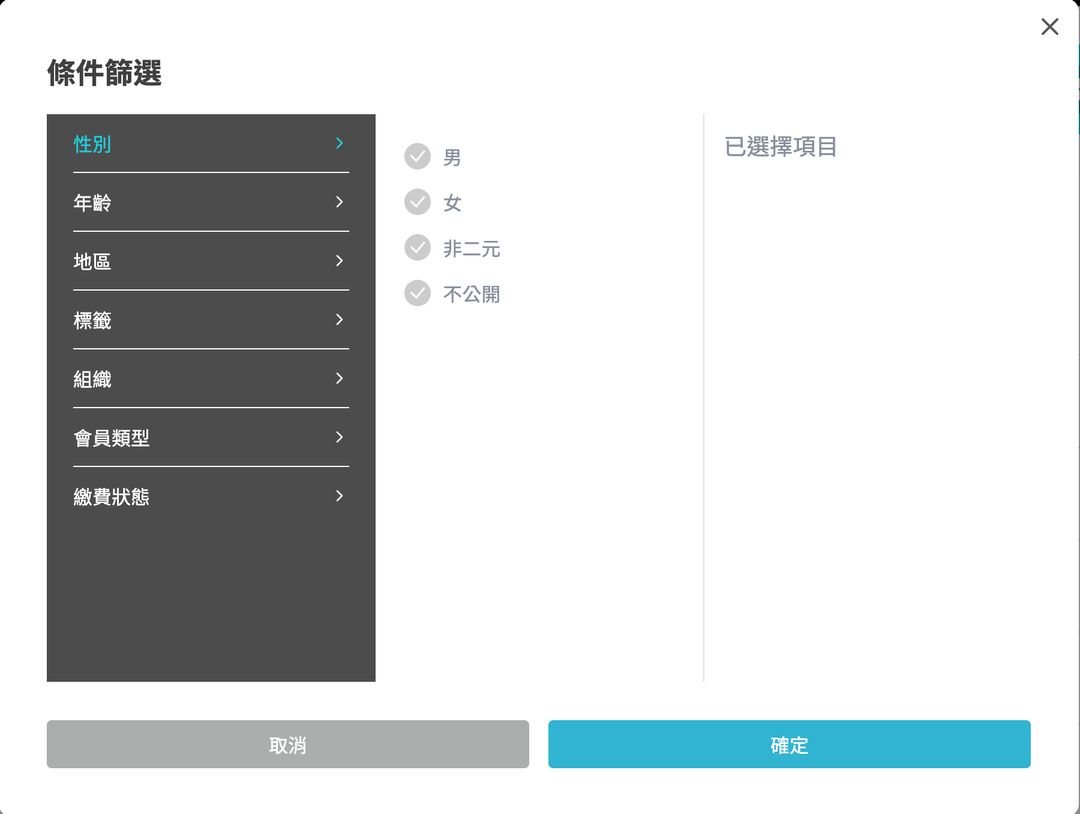Click the 取消 cancel button
The image size is (1080, 814).
pos(287,744)
